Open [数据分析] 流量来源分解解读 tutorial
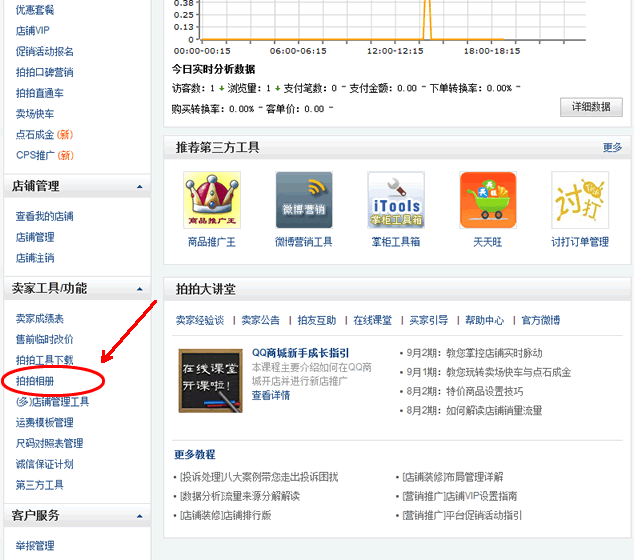This screenshot has width=634, height=560. coord(240,496)
